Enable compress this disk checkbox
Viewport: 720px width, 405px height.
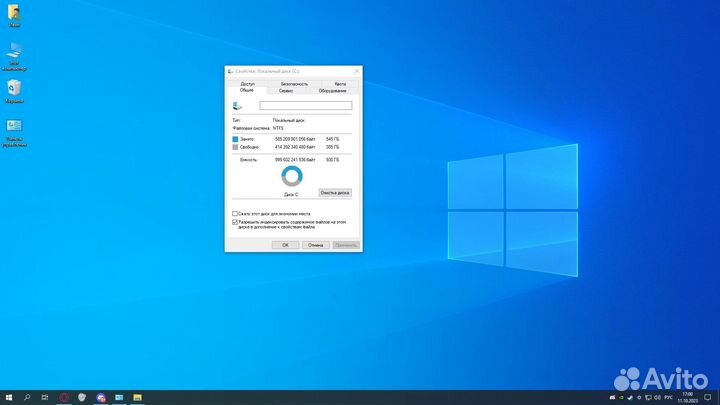pyautogui.click(x=235, y=214)
